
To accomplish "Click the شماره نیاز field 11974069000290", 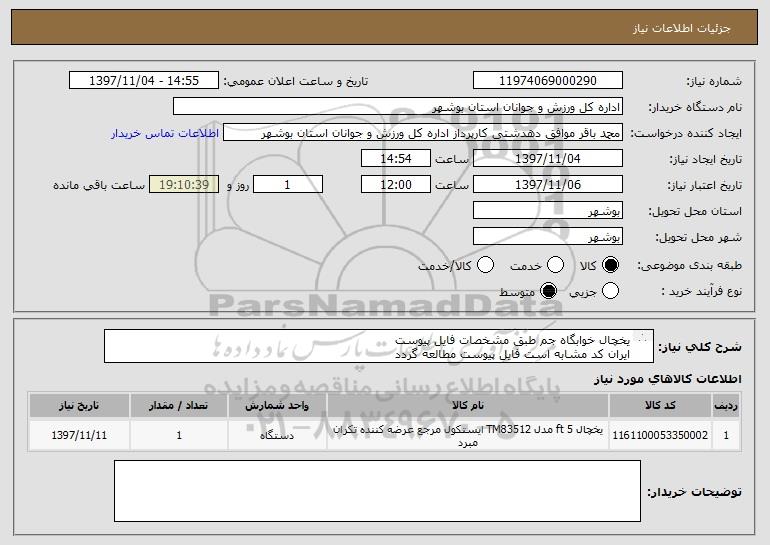I will (x=548, y=81).
